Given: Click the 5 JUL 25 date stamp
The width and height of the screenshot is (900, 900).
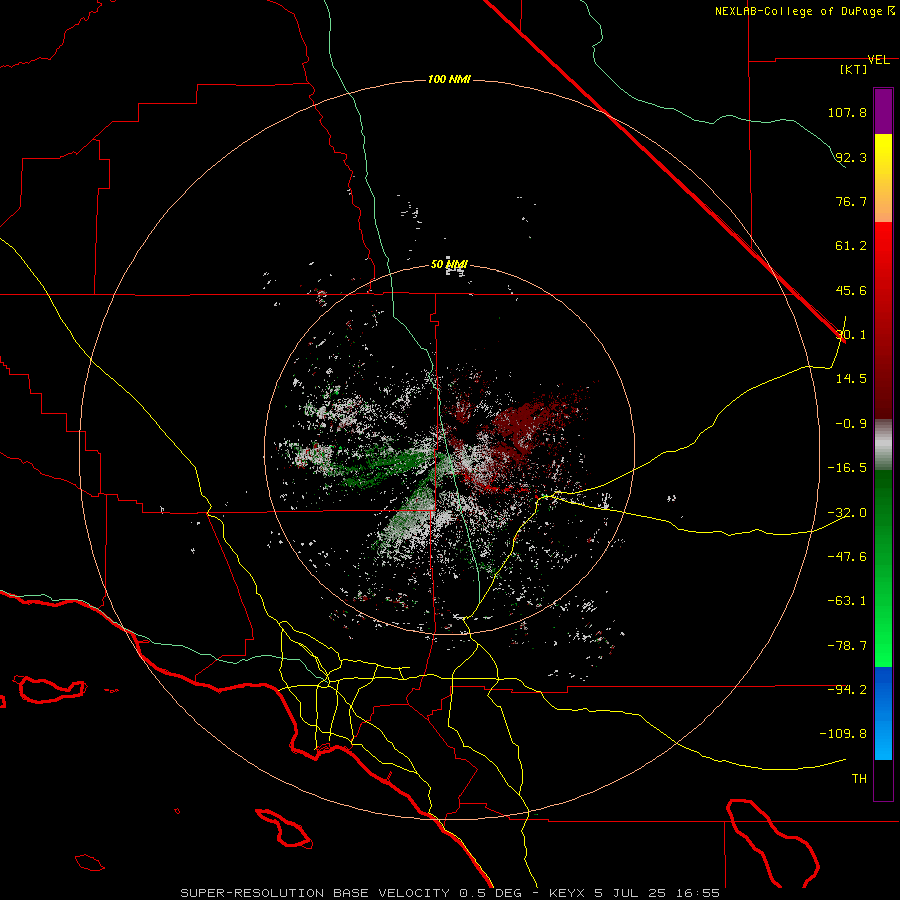Looking at the screenshot, I should [631, 893].
